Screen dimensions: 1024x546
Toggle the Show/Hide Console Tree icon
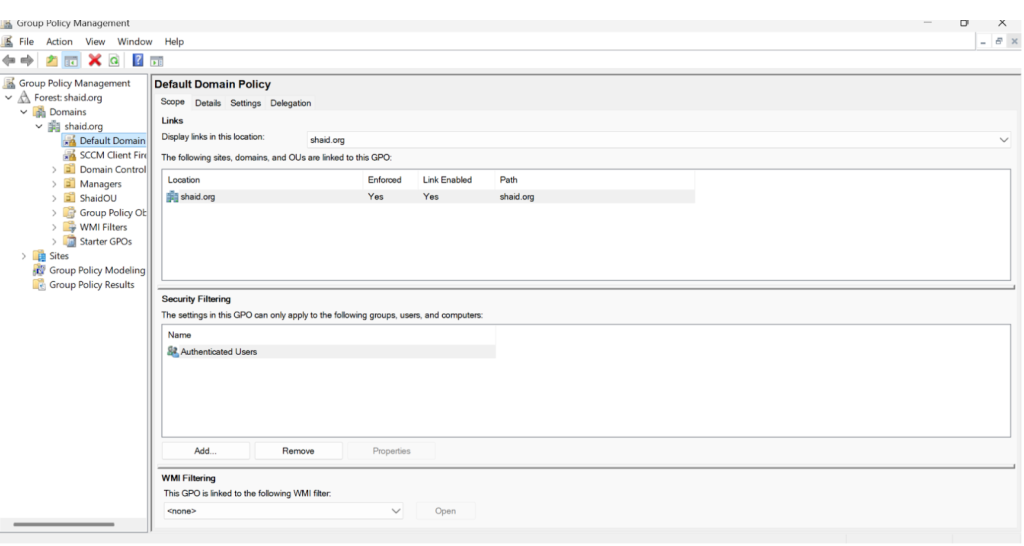click(x=72, y=61)
